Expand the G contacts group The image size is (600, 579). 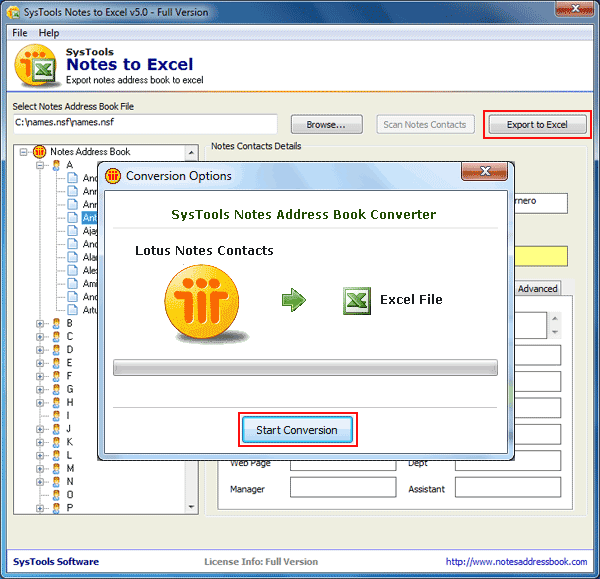40,390
